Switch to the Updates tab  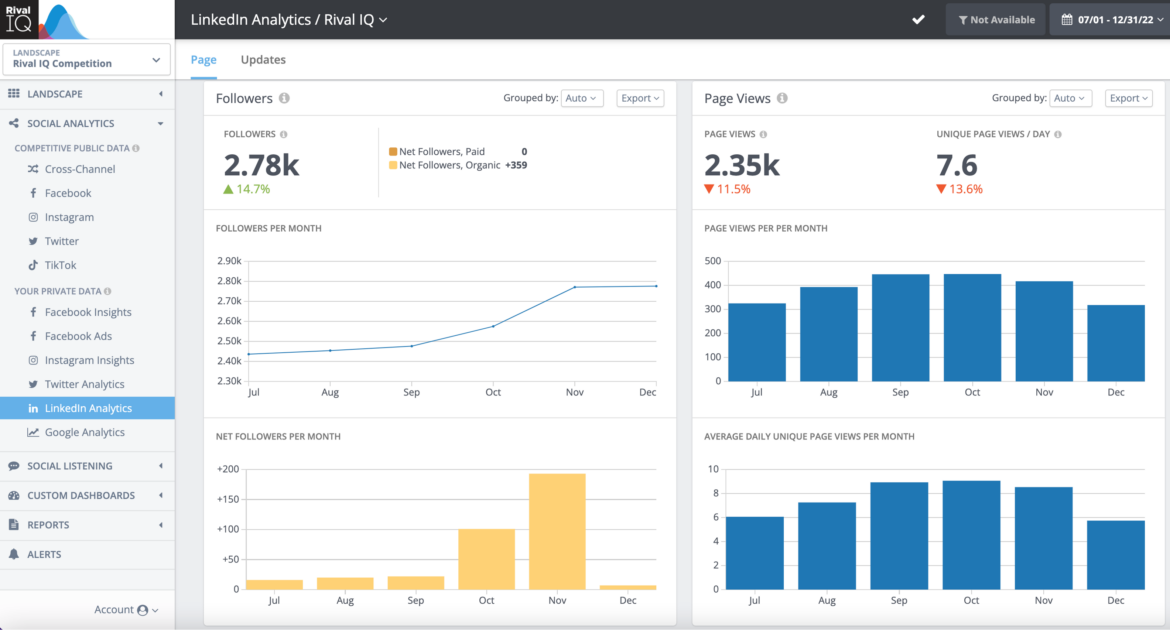click(262, 59)
